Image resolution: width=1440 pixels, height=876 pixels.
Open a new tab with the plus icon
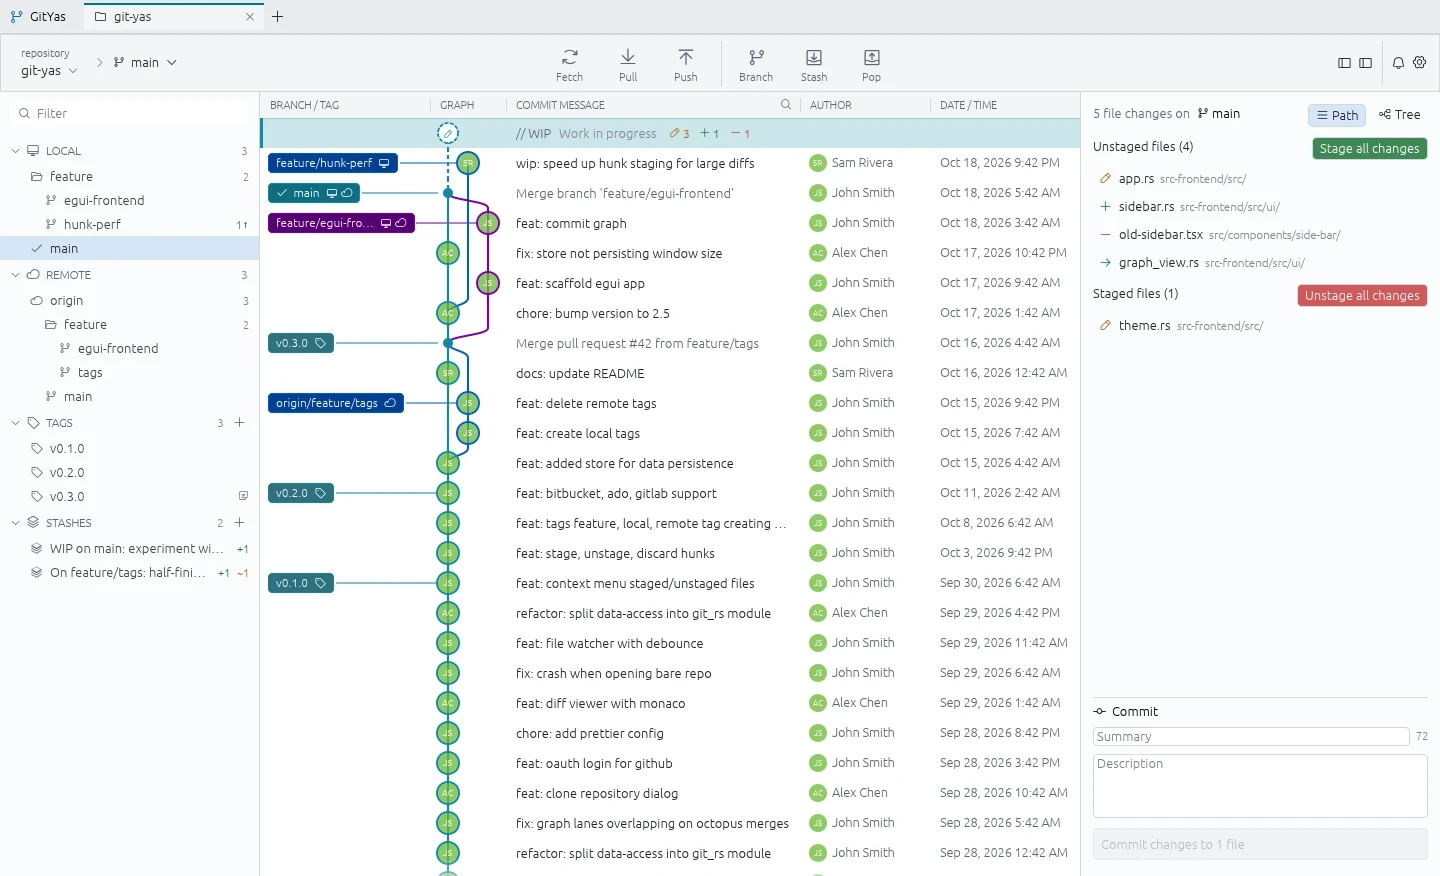[x=278, y=16]
